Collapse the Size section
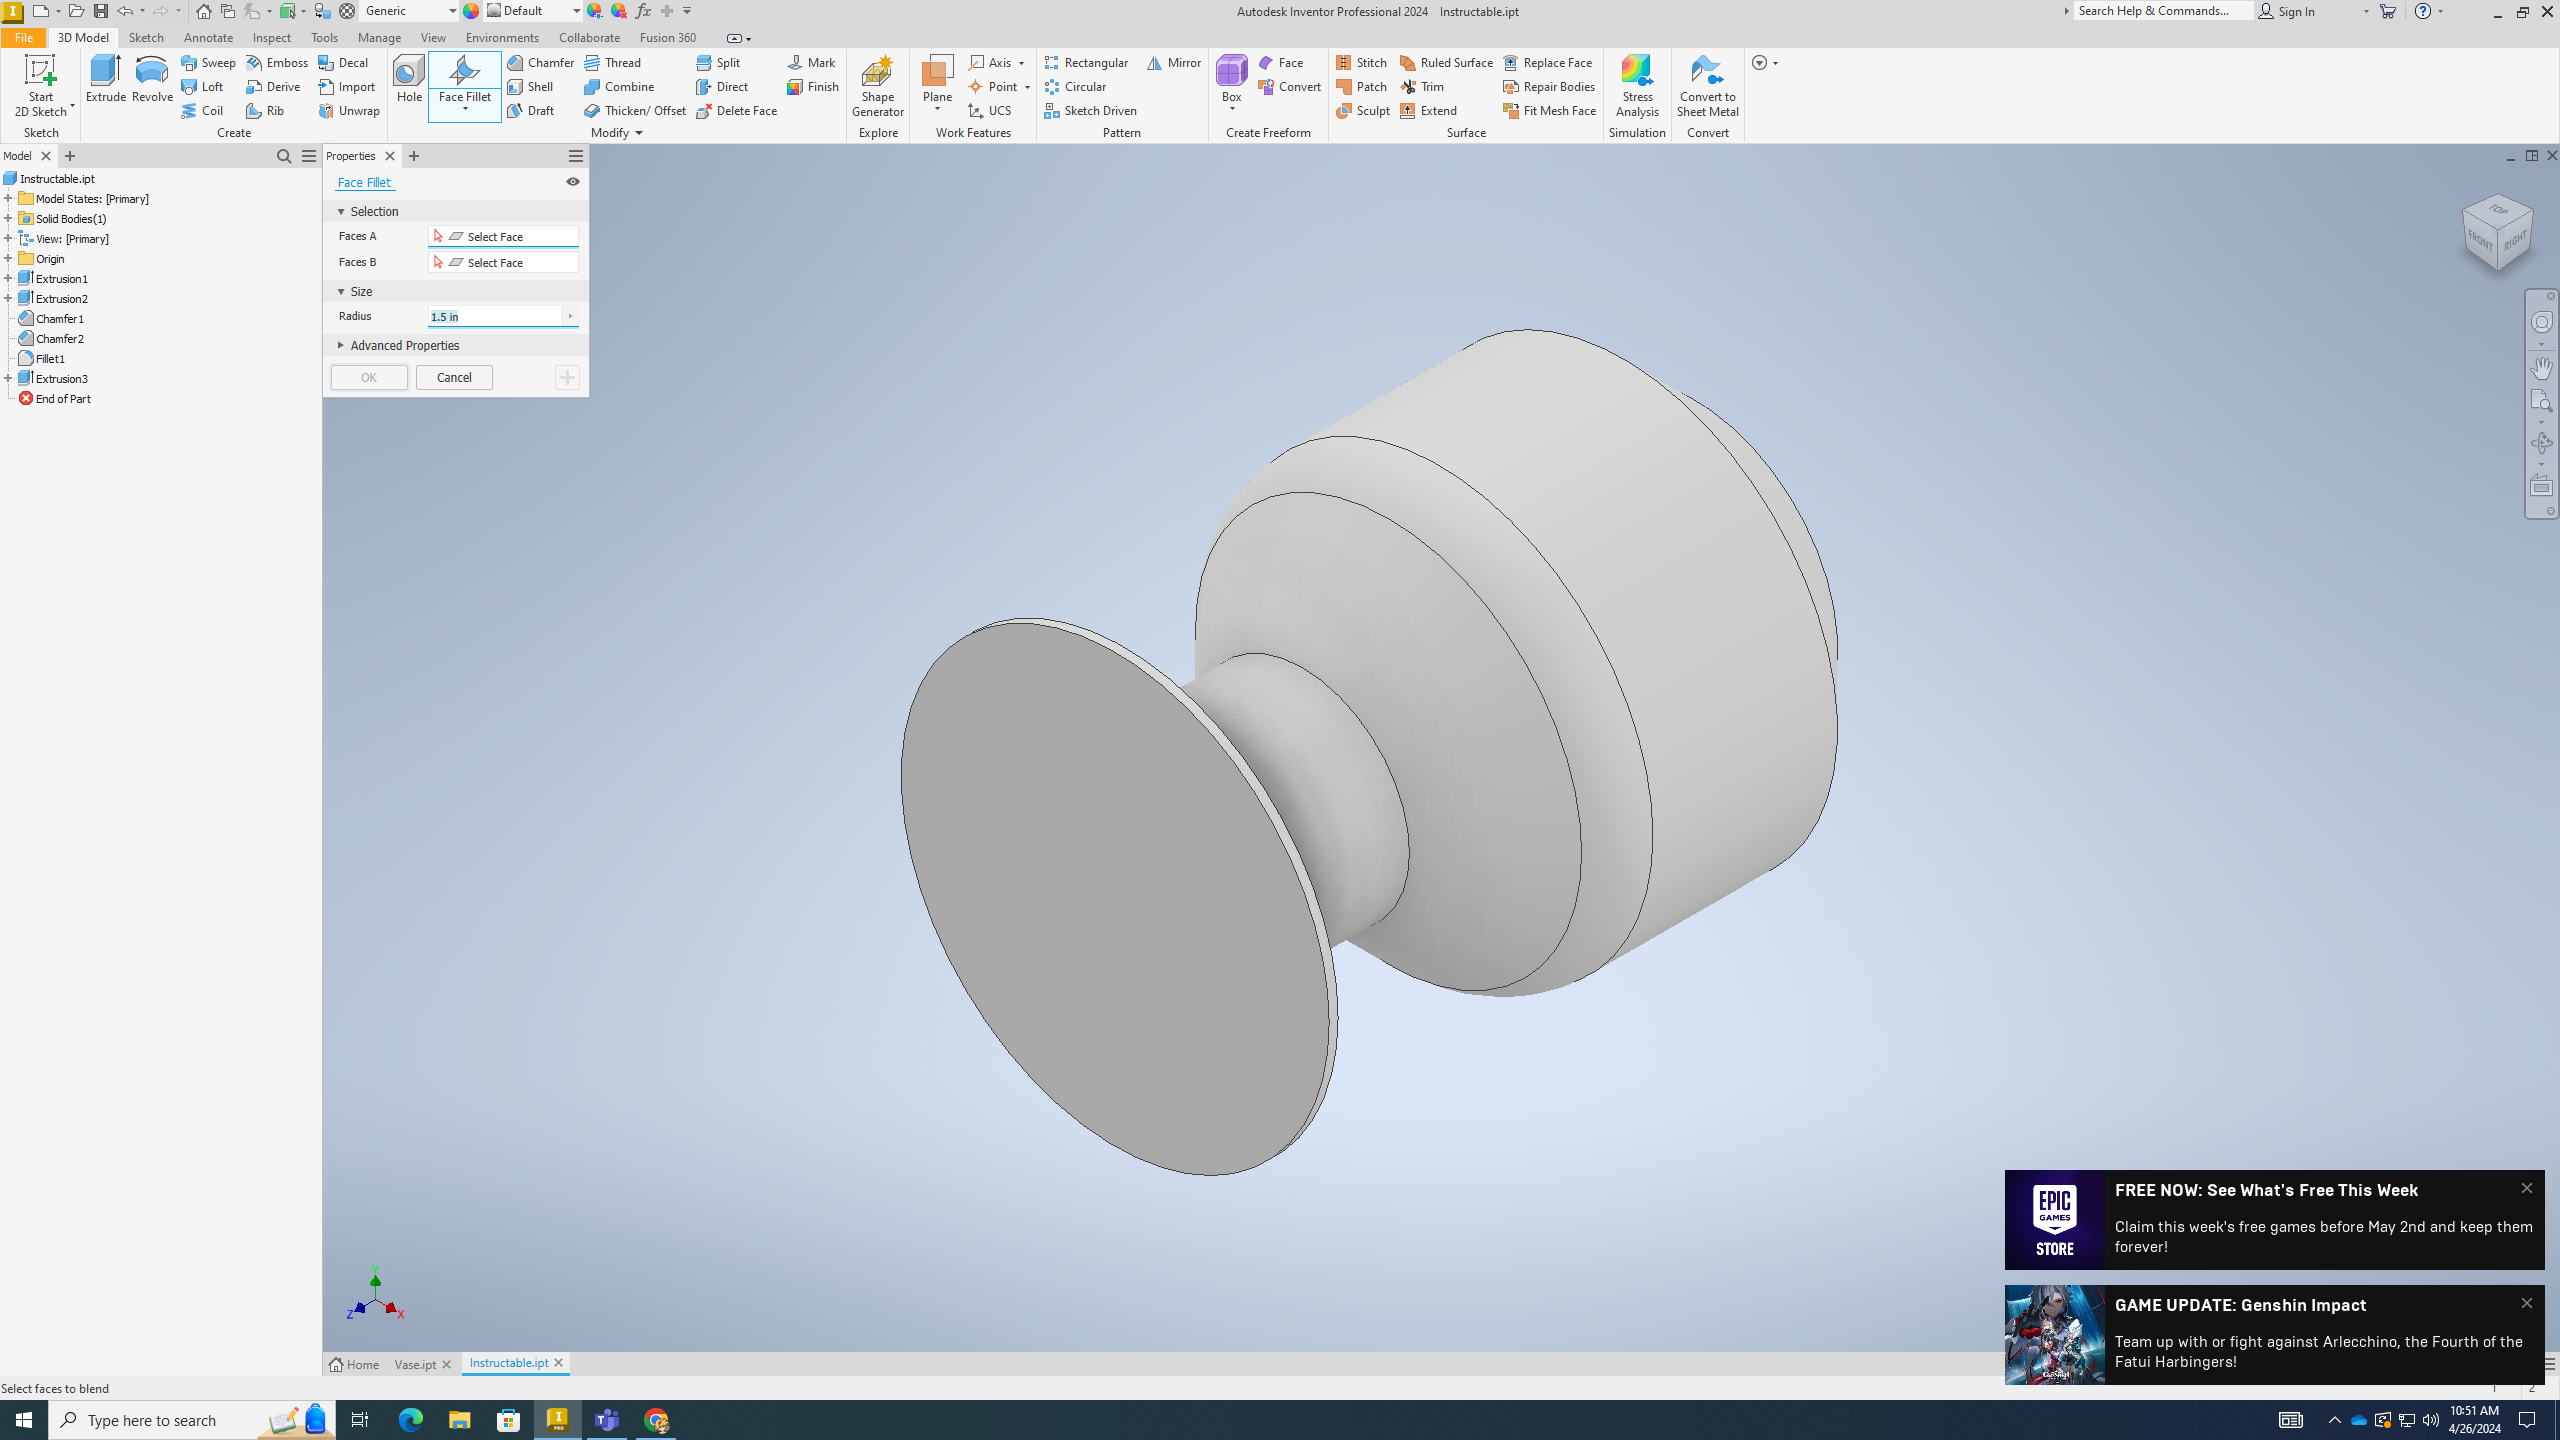This screenshot has width=2560, height=1440. pos(341,291)
